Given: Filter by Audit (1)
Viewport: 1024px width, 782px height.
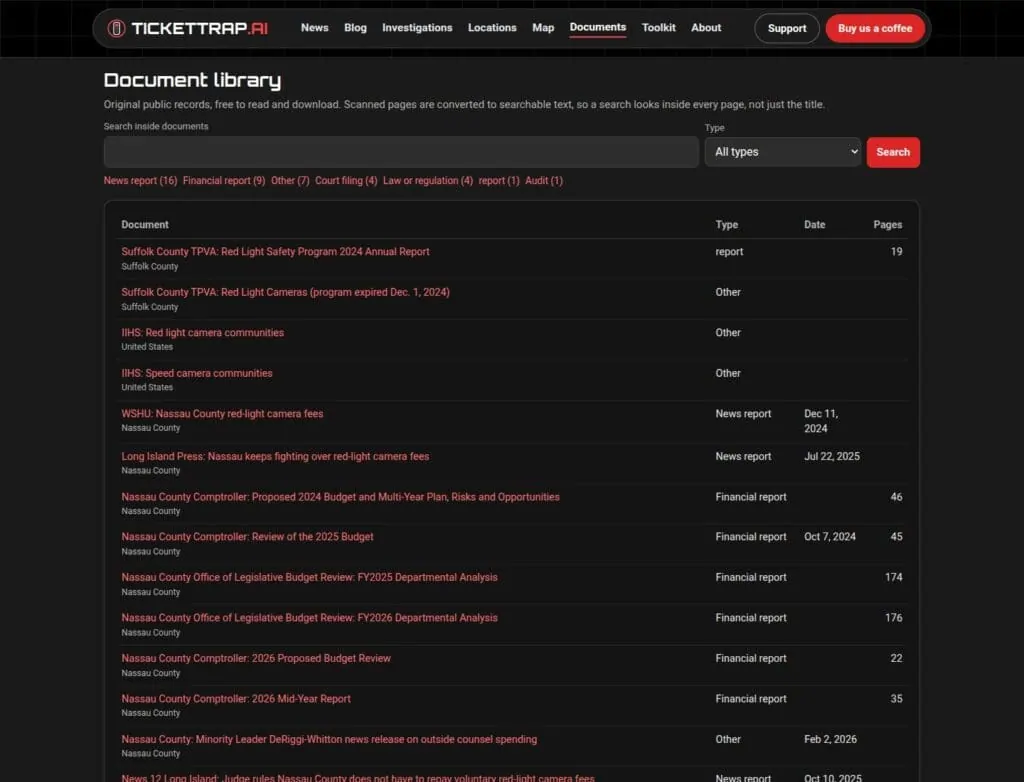Looking at the screenshot, I should click(543, 180).
